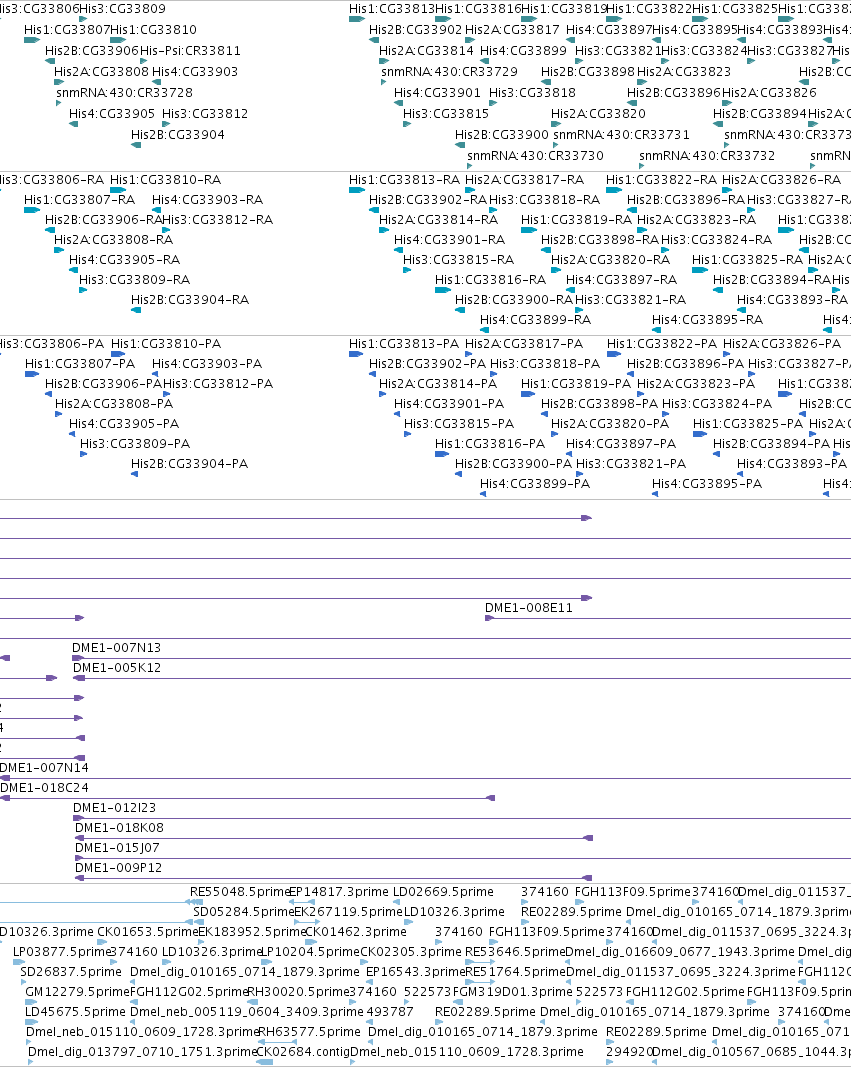Select the His2B:CG33898 gene label

[x=588, y=72]
